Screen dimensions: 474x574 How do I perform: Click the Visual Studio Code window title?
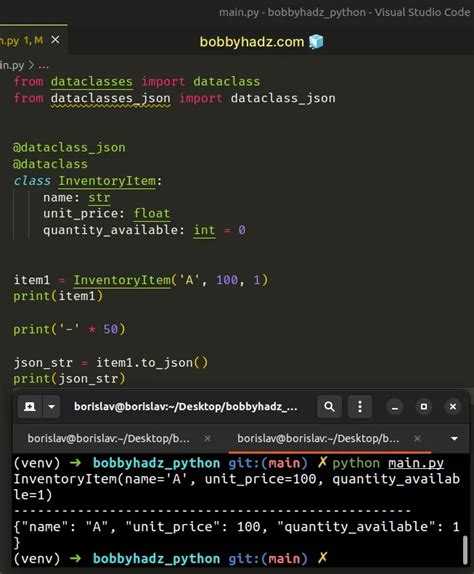pyautogui.click(x=344, y=12)
